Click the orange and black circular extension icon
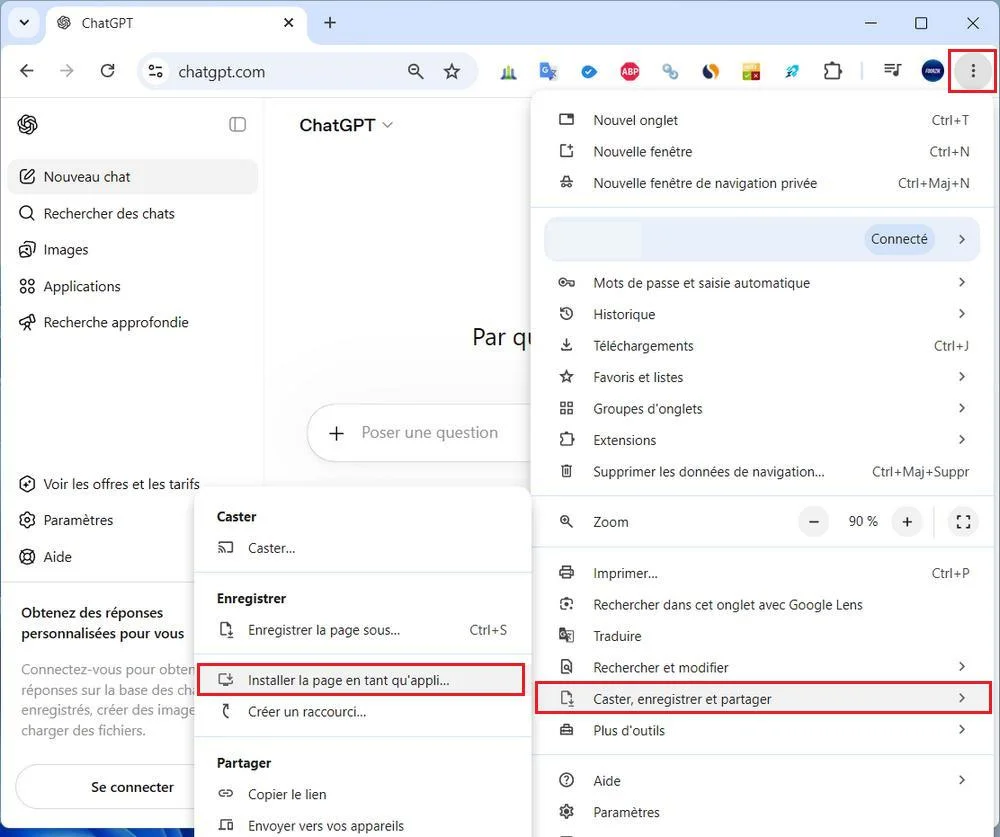The height and width of the screenshot is (837, 1000). (710, 71)
